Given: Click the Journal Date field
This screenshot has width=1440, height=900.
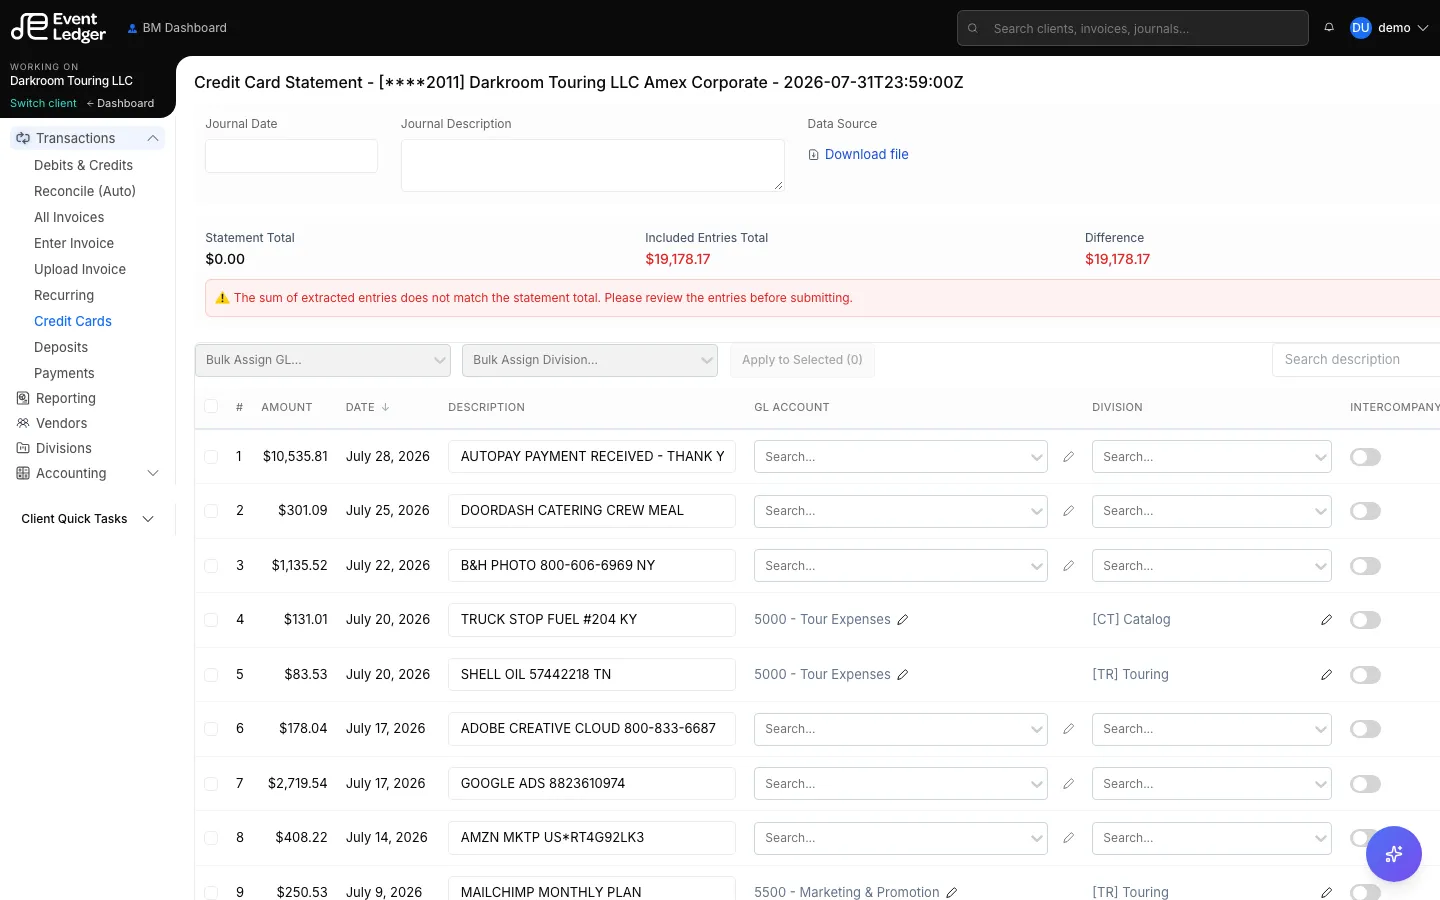Looking at the screenshot, I should pos(291,156).
